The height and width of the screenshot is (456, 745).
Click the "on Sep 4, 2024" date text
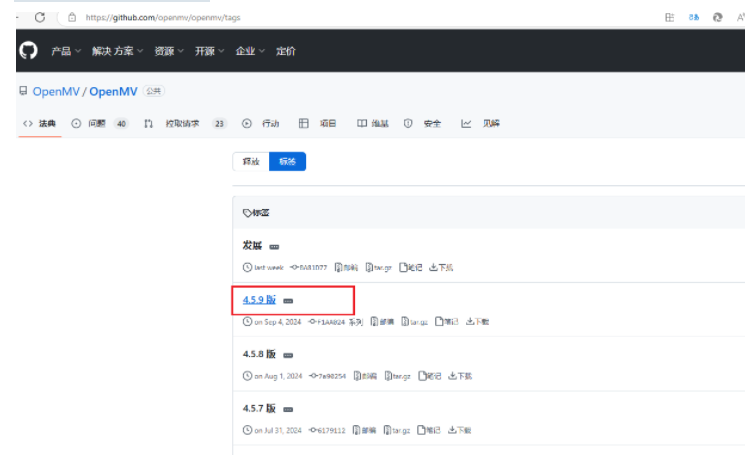tap(277, 322)
